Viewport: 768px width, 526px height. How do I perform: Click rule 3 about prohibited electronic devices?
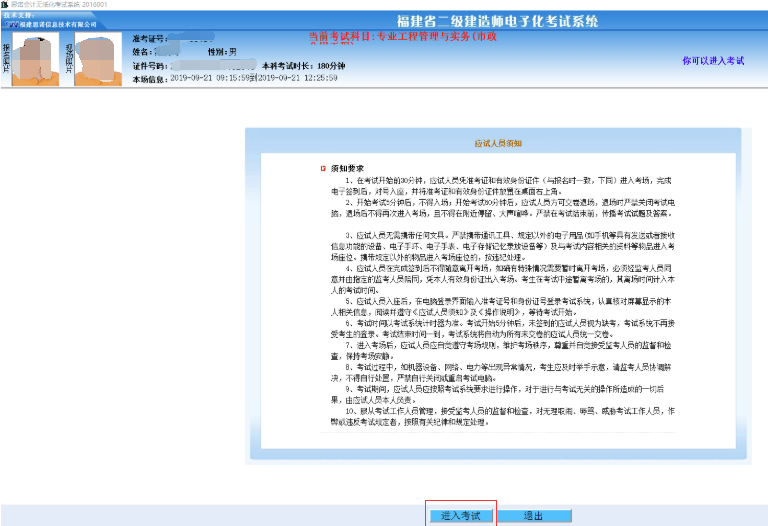(503, 246)
